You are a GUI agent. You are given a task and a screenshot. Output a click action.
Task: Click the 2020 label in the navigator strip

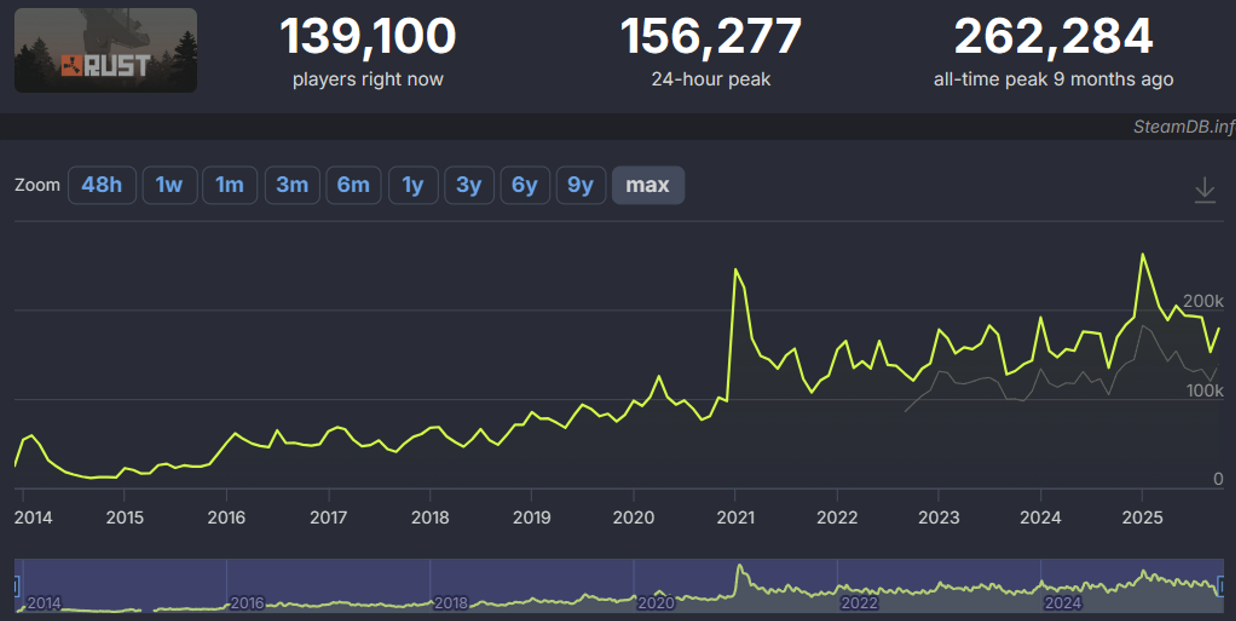pyautogui.click(x=656, y=604)
